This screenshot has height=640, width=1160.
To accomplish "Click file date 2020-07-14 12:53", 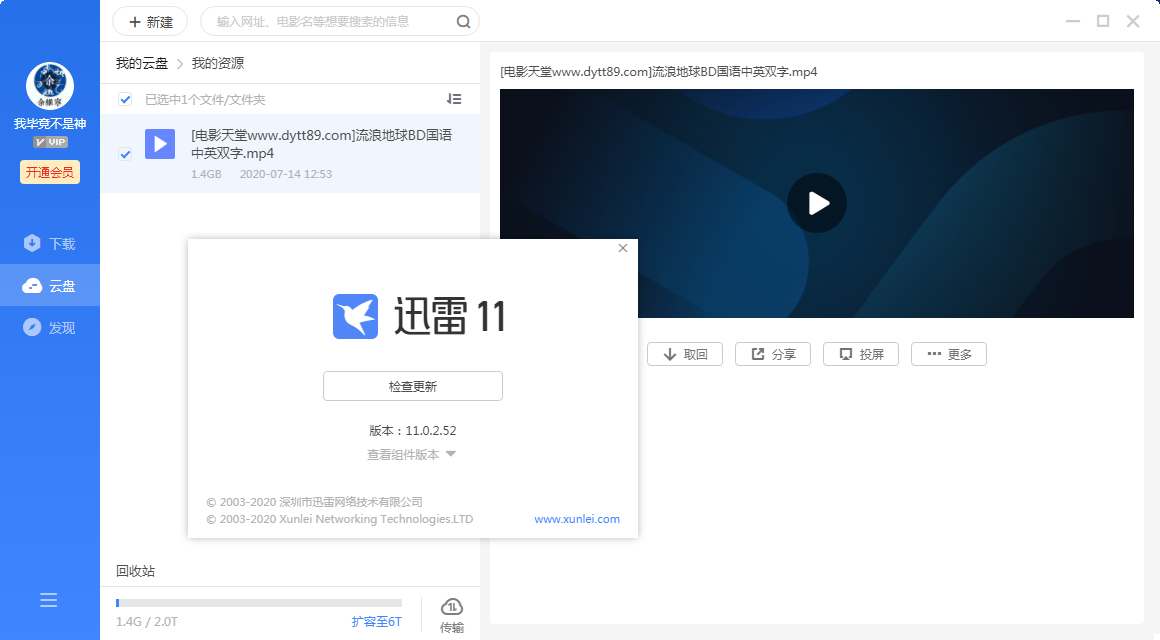I will tap(286, 174).
